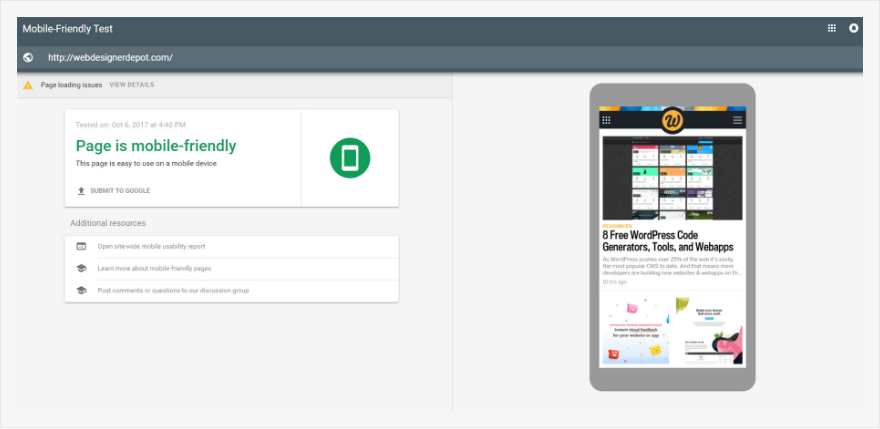The width and height of the screenshot is (880, 429).
Task: Click graduation cap icon beside Post comments
Action: pos(81,290)
